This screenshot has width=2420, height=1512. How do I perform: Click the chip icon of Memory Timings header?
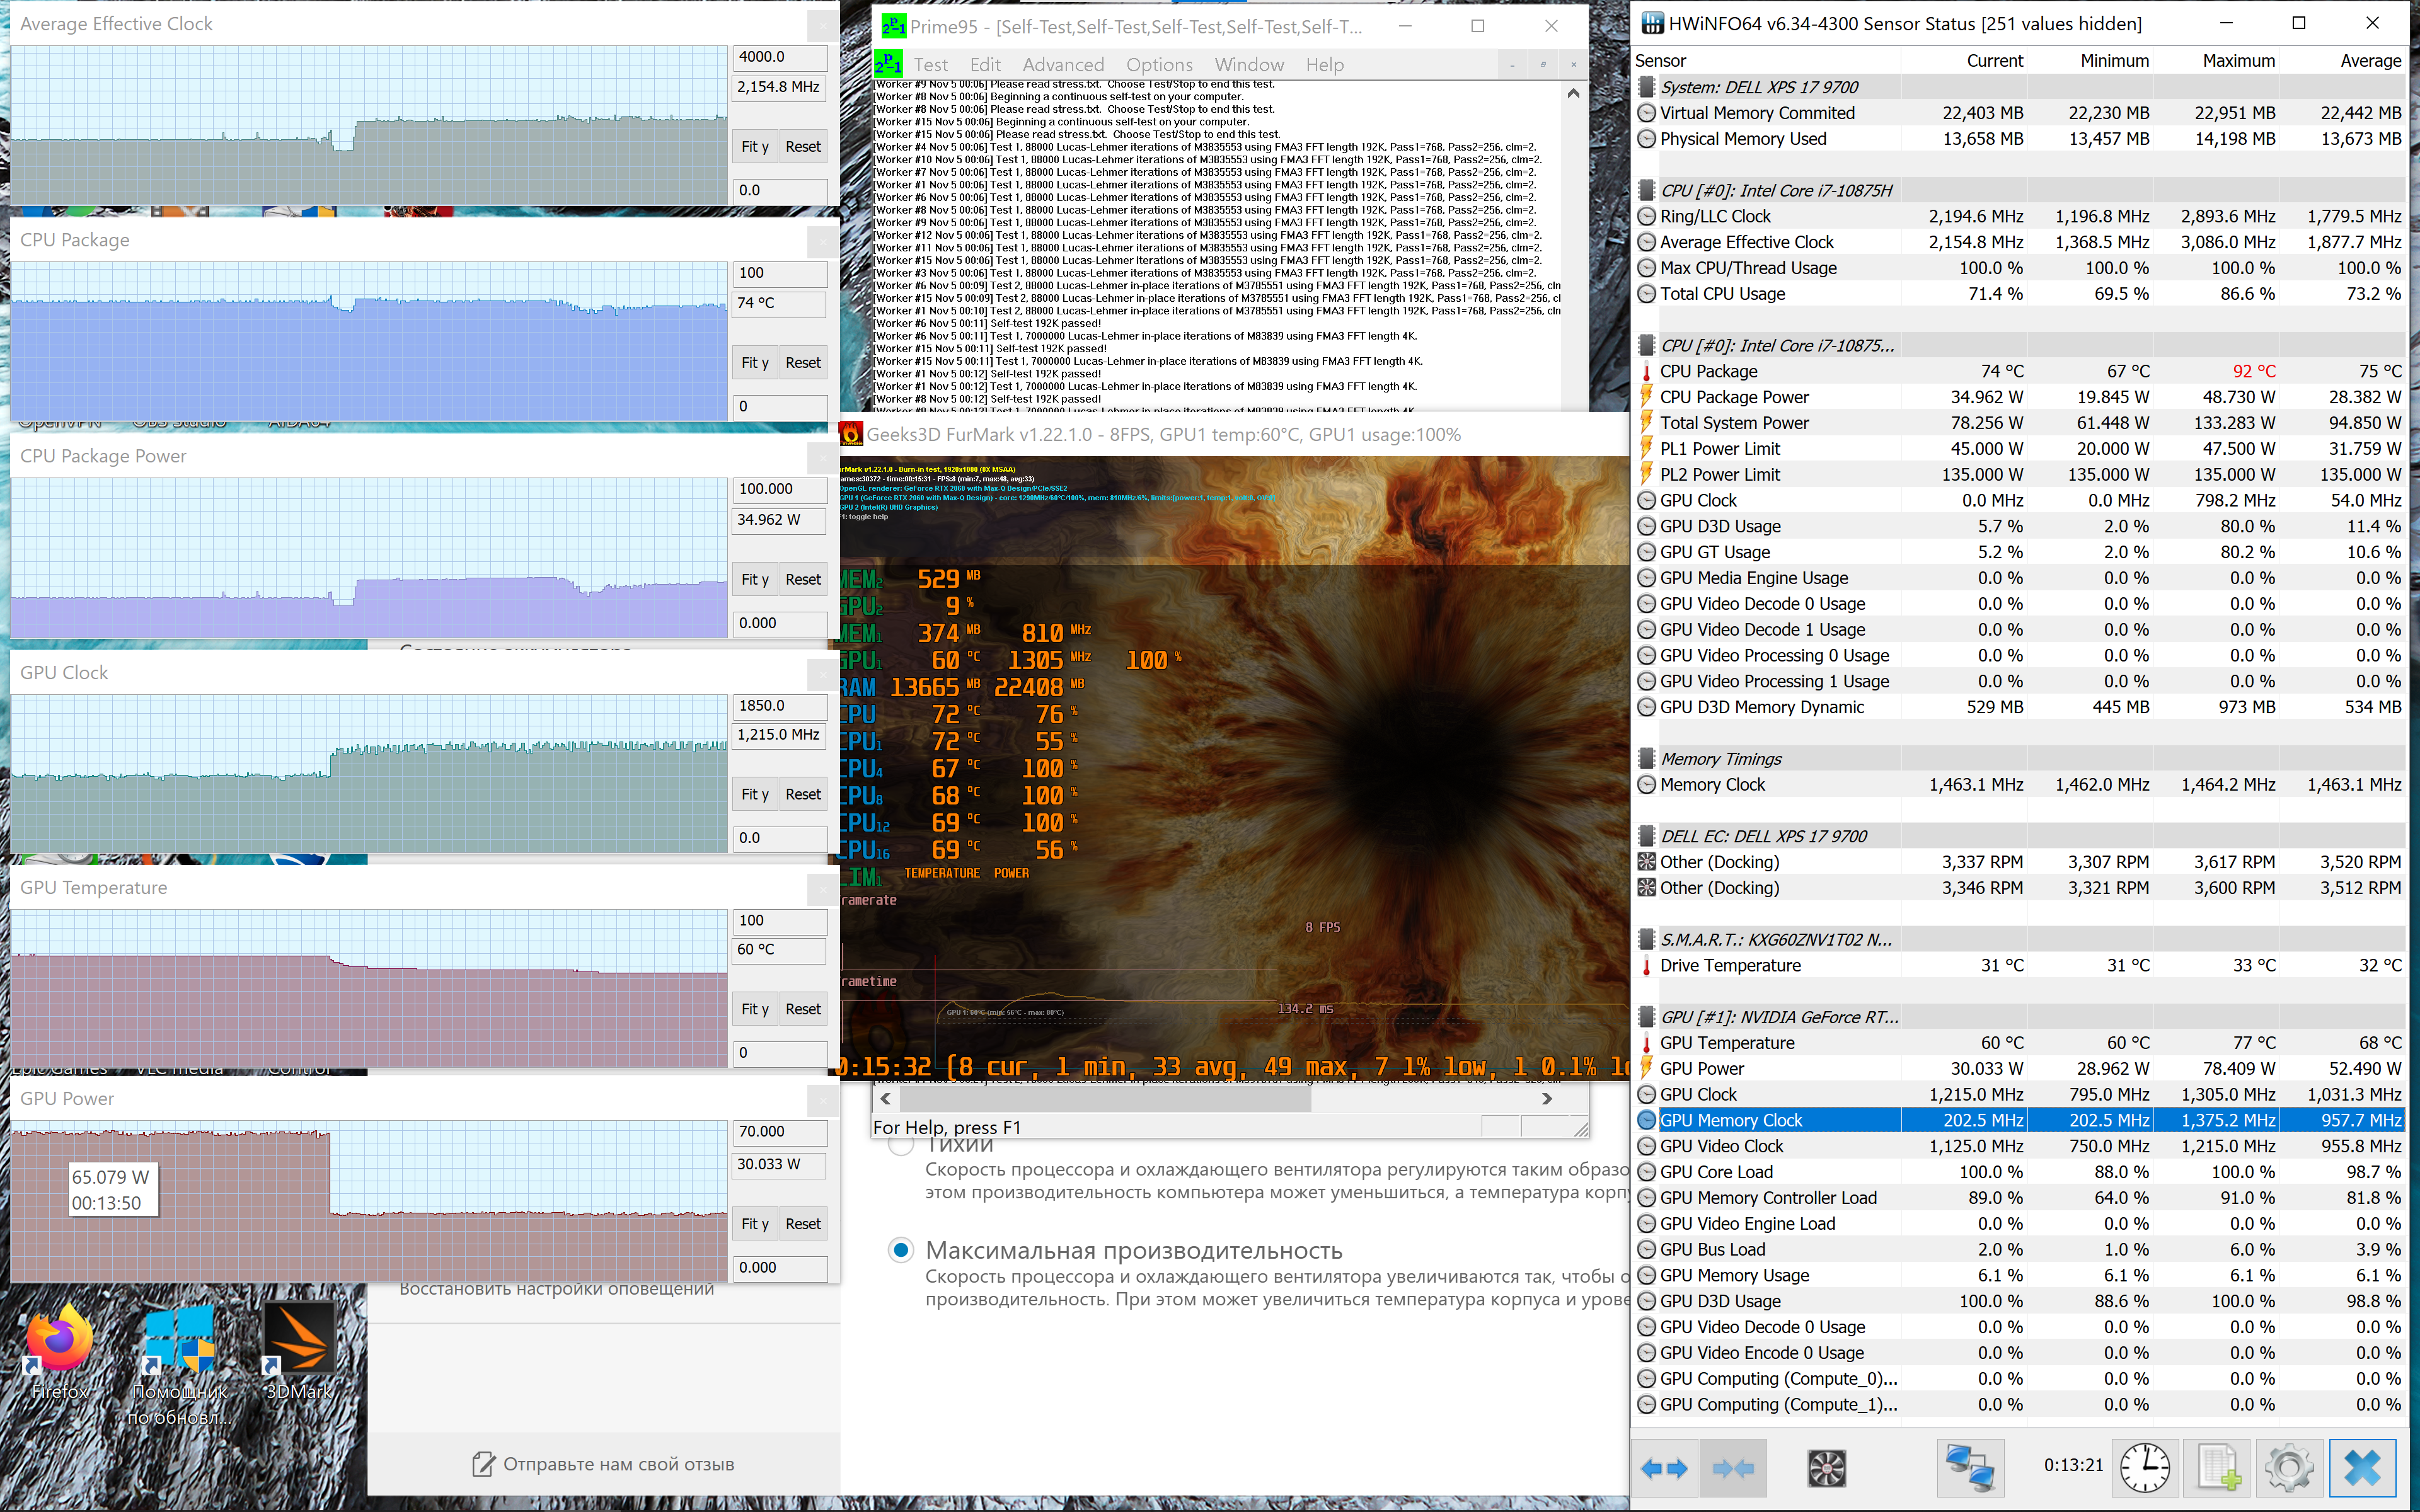click(x=1646, y=759)
